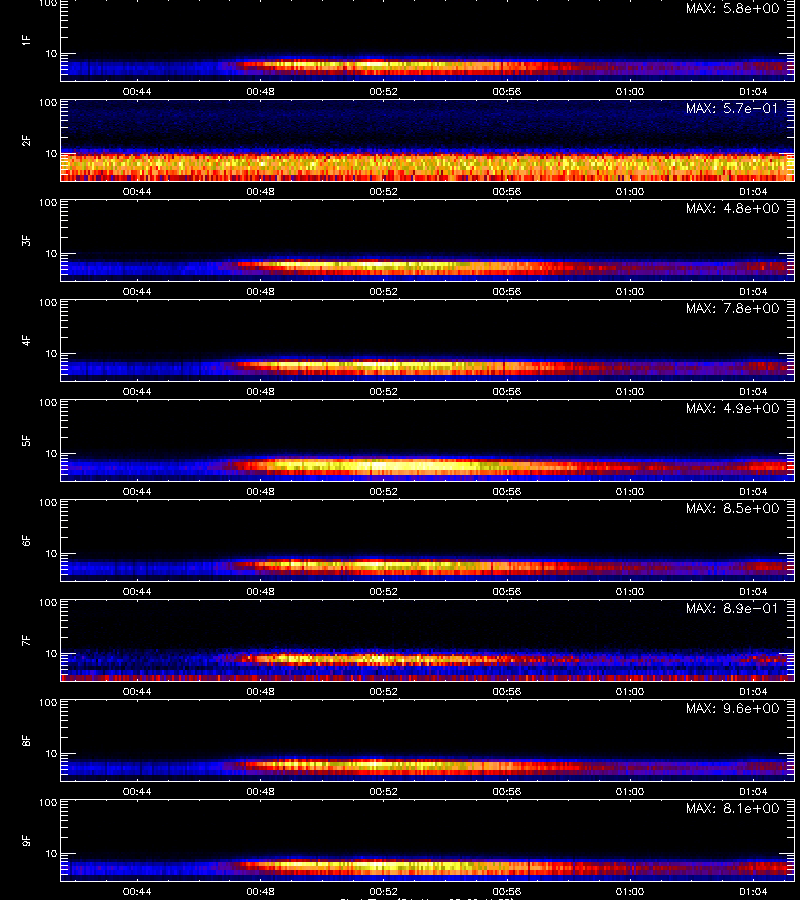Click the 01:00 tick label below the 2F panel
Image resolution: width=800 pixels, height=900 pixels.
tap(630, 192)
